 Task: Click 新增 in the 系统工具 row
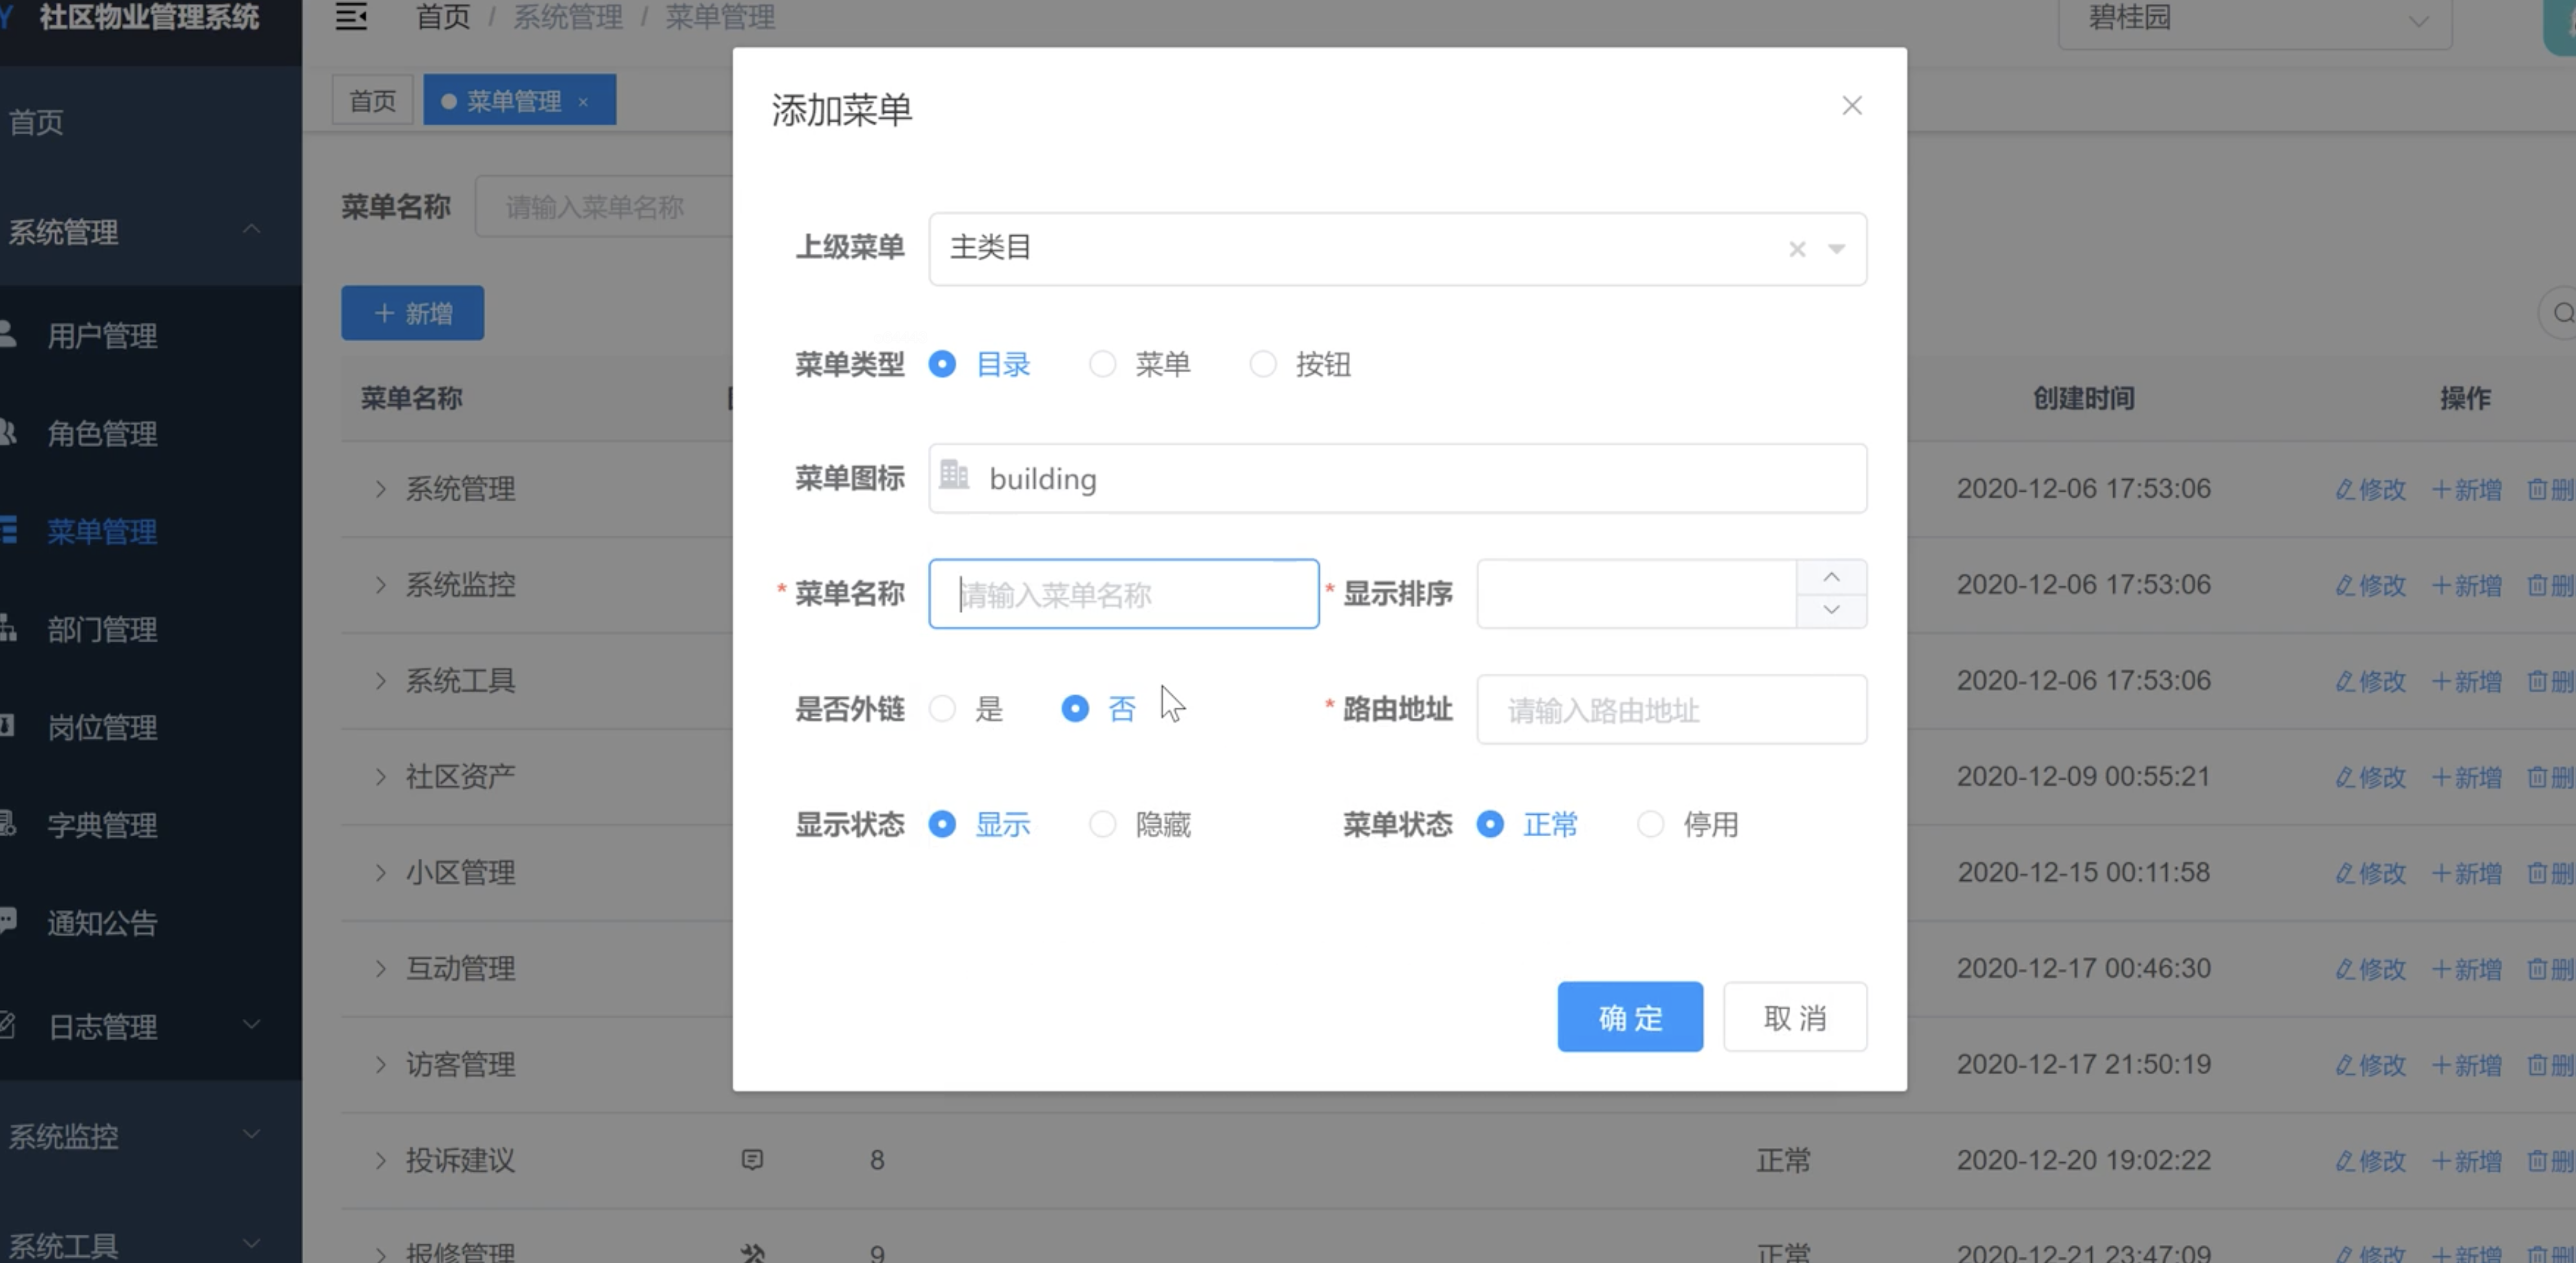(x=2466, y=681)
